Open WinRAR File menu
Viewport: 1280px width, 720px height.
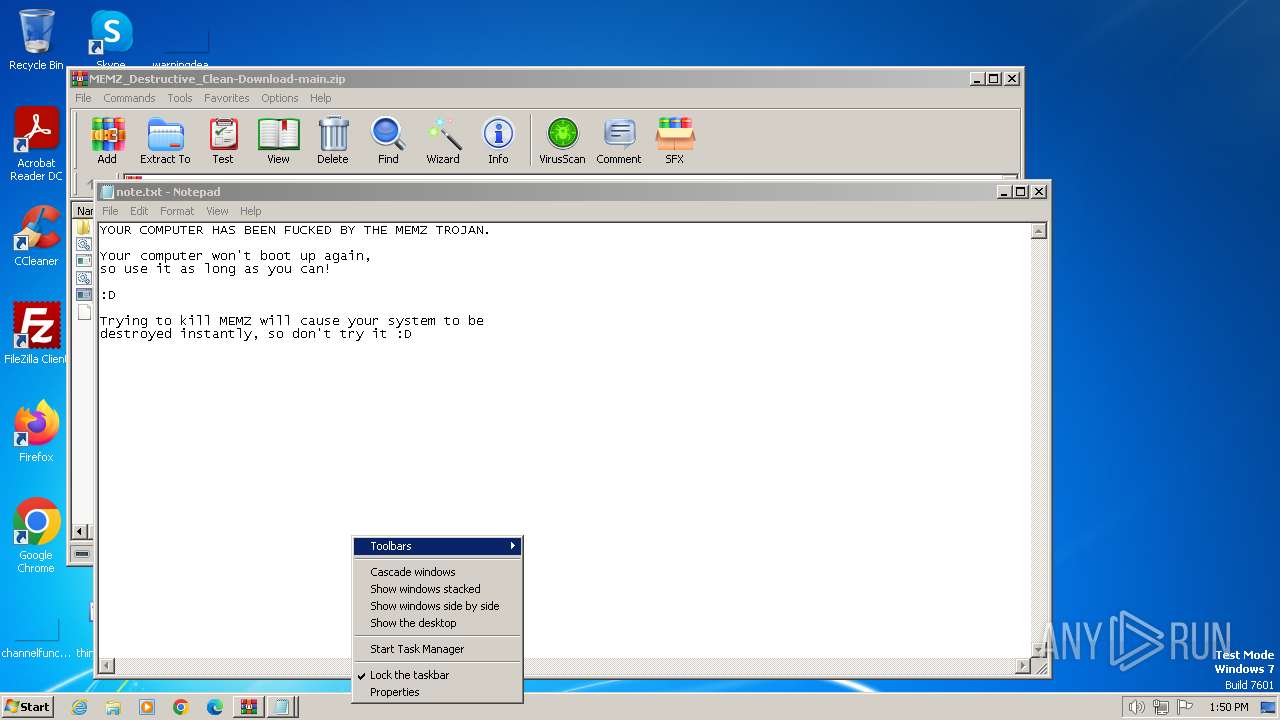pos(83,98)
